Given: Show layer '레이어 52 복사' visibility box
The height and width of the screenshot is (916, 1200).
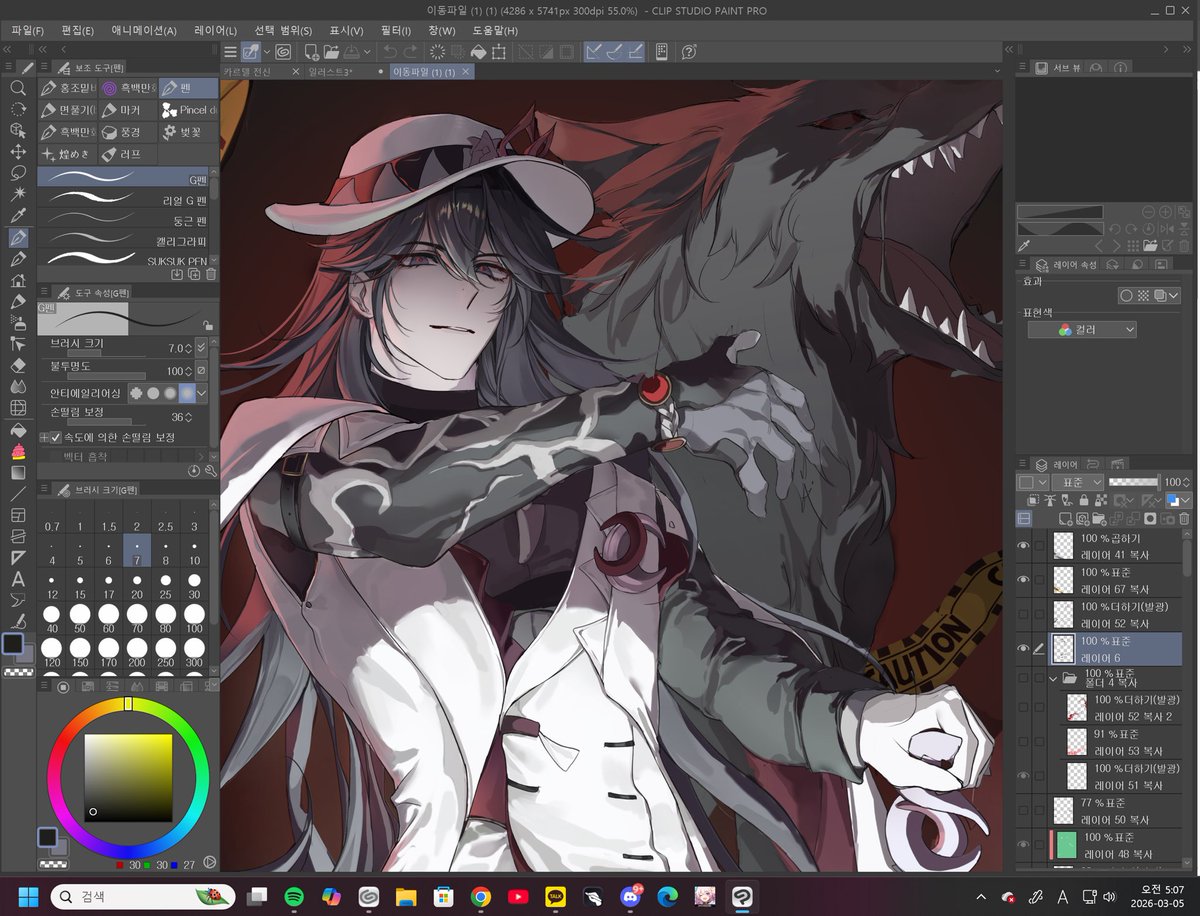Looking at the screenshot, I should tap(1023, 614).
